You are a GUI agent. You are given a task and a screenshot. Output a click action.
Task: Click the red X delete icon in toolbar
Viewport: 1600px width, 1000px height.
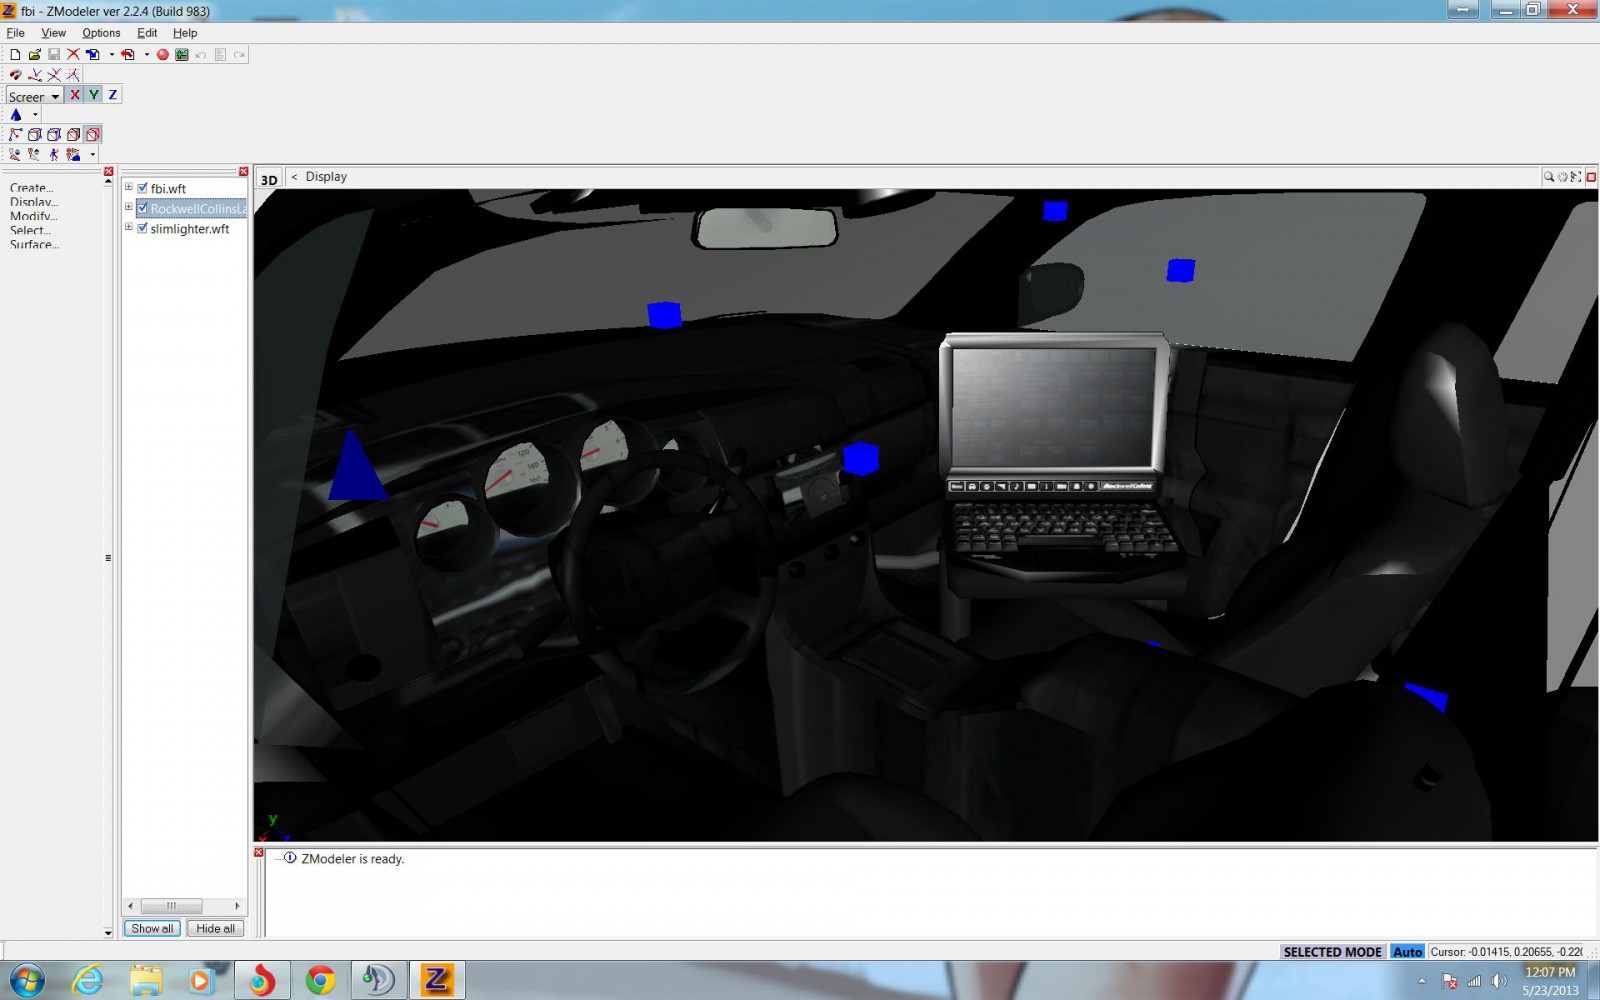click(73, 54)
